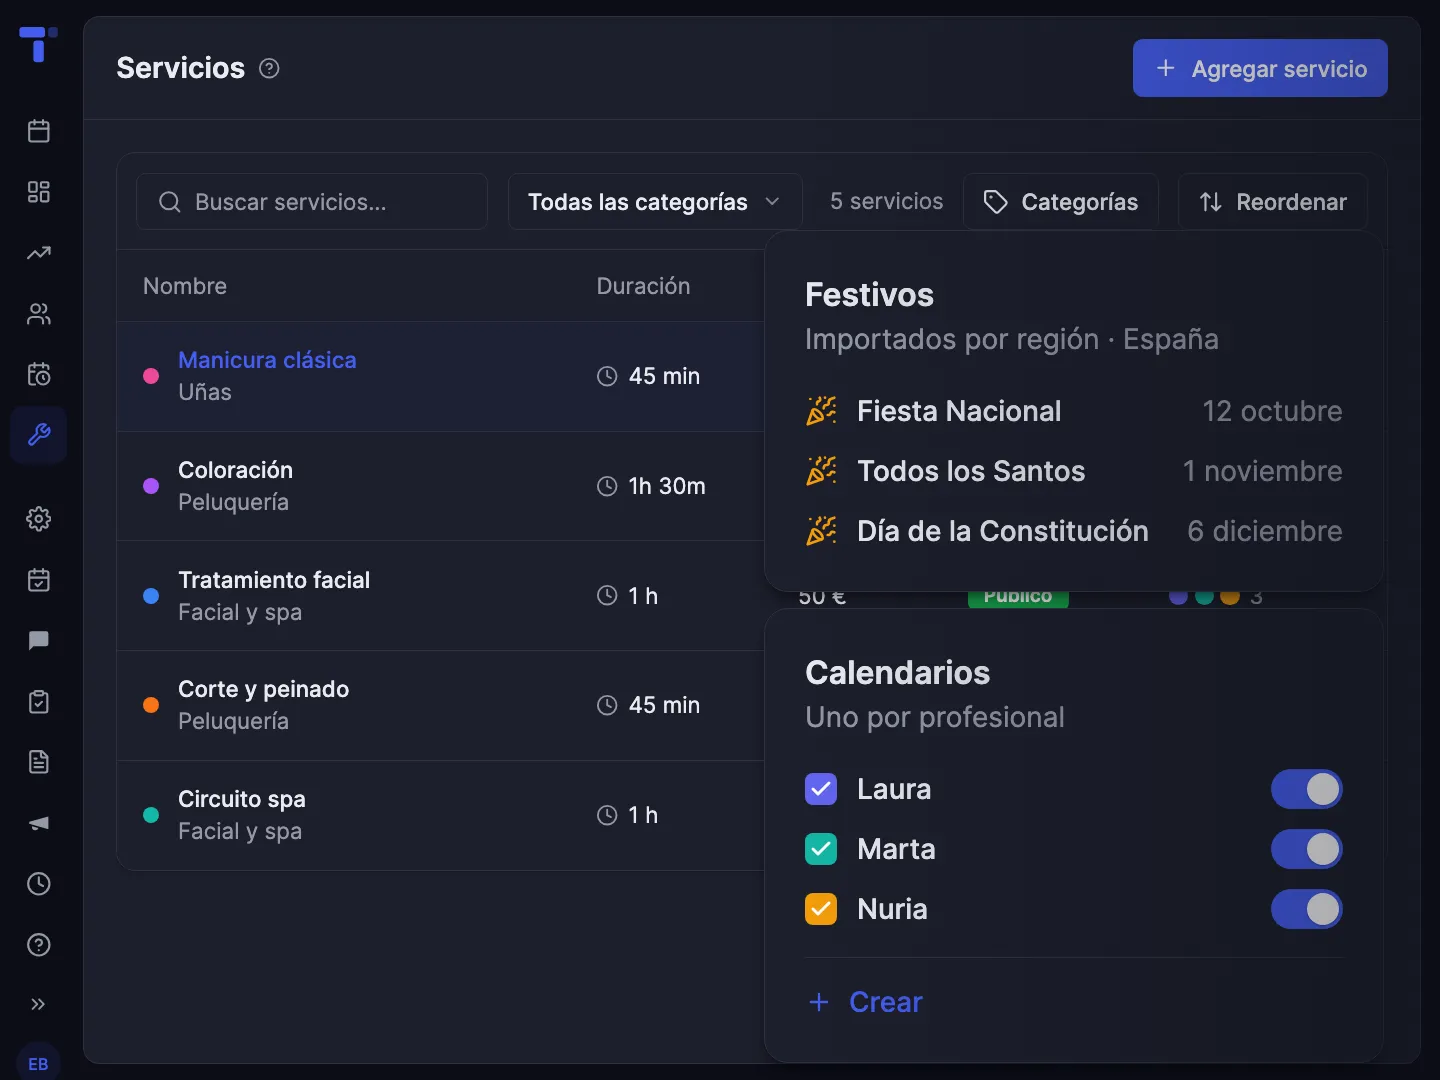Viewport: 1440px width, 1080px height.
Task: Open Todas las categorías dropdown
Action: point(655,202)
